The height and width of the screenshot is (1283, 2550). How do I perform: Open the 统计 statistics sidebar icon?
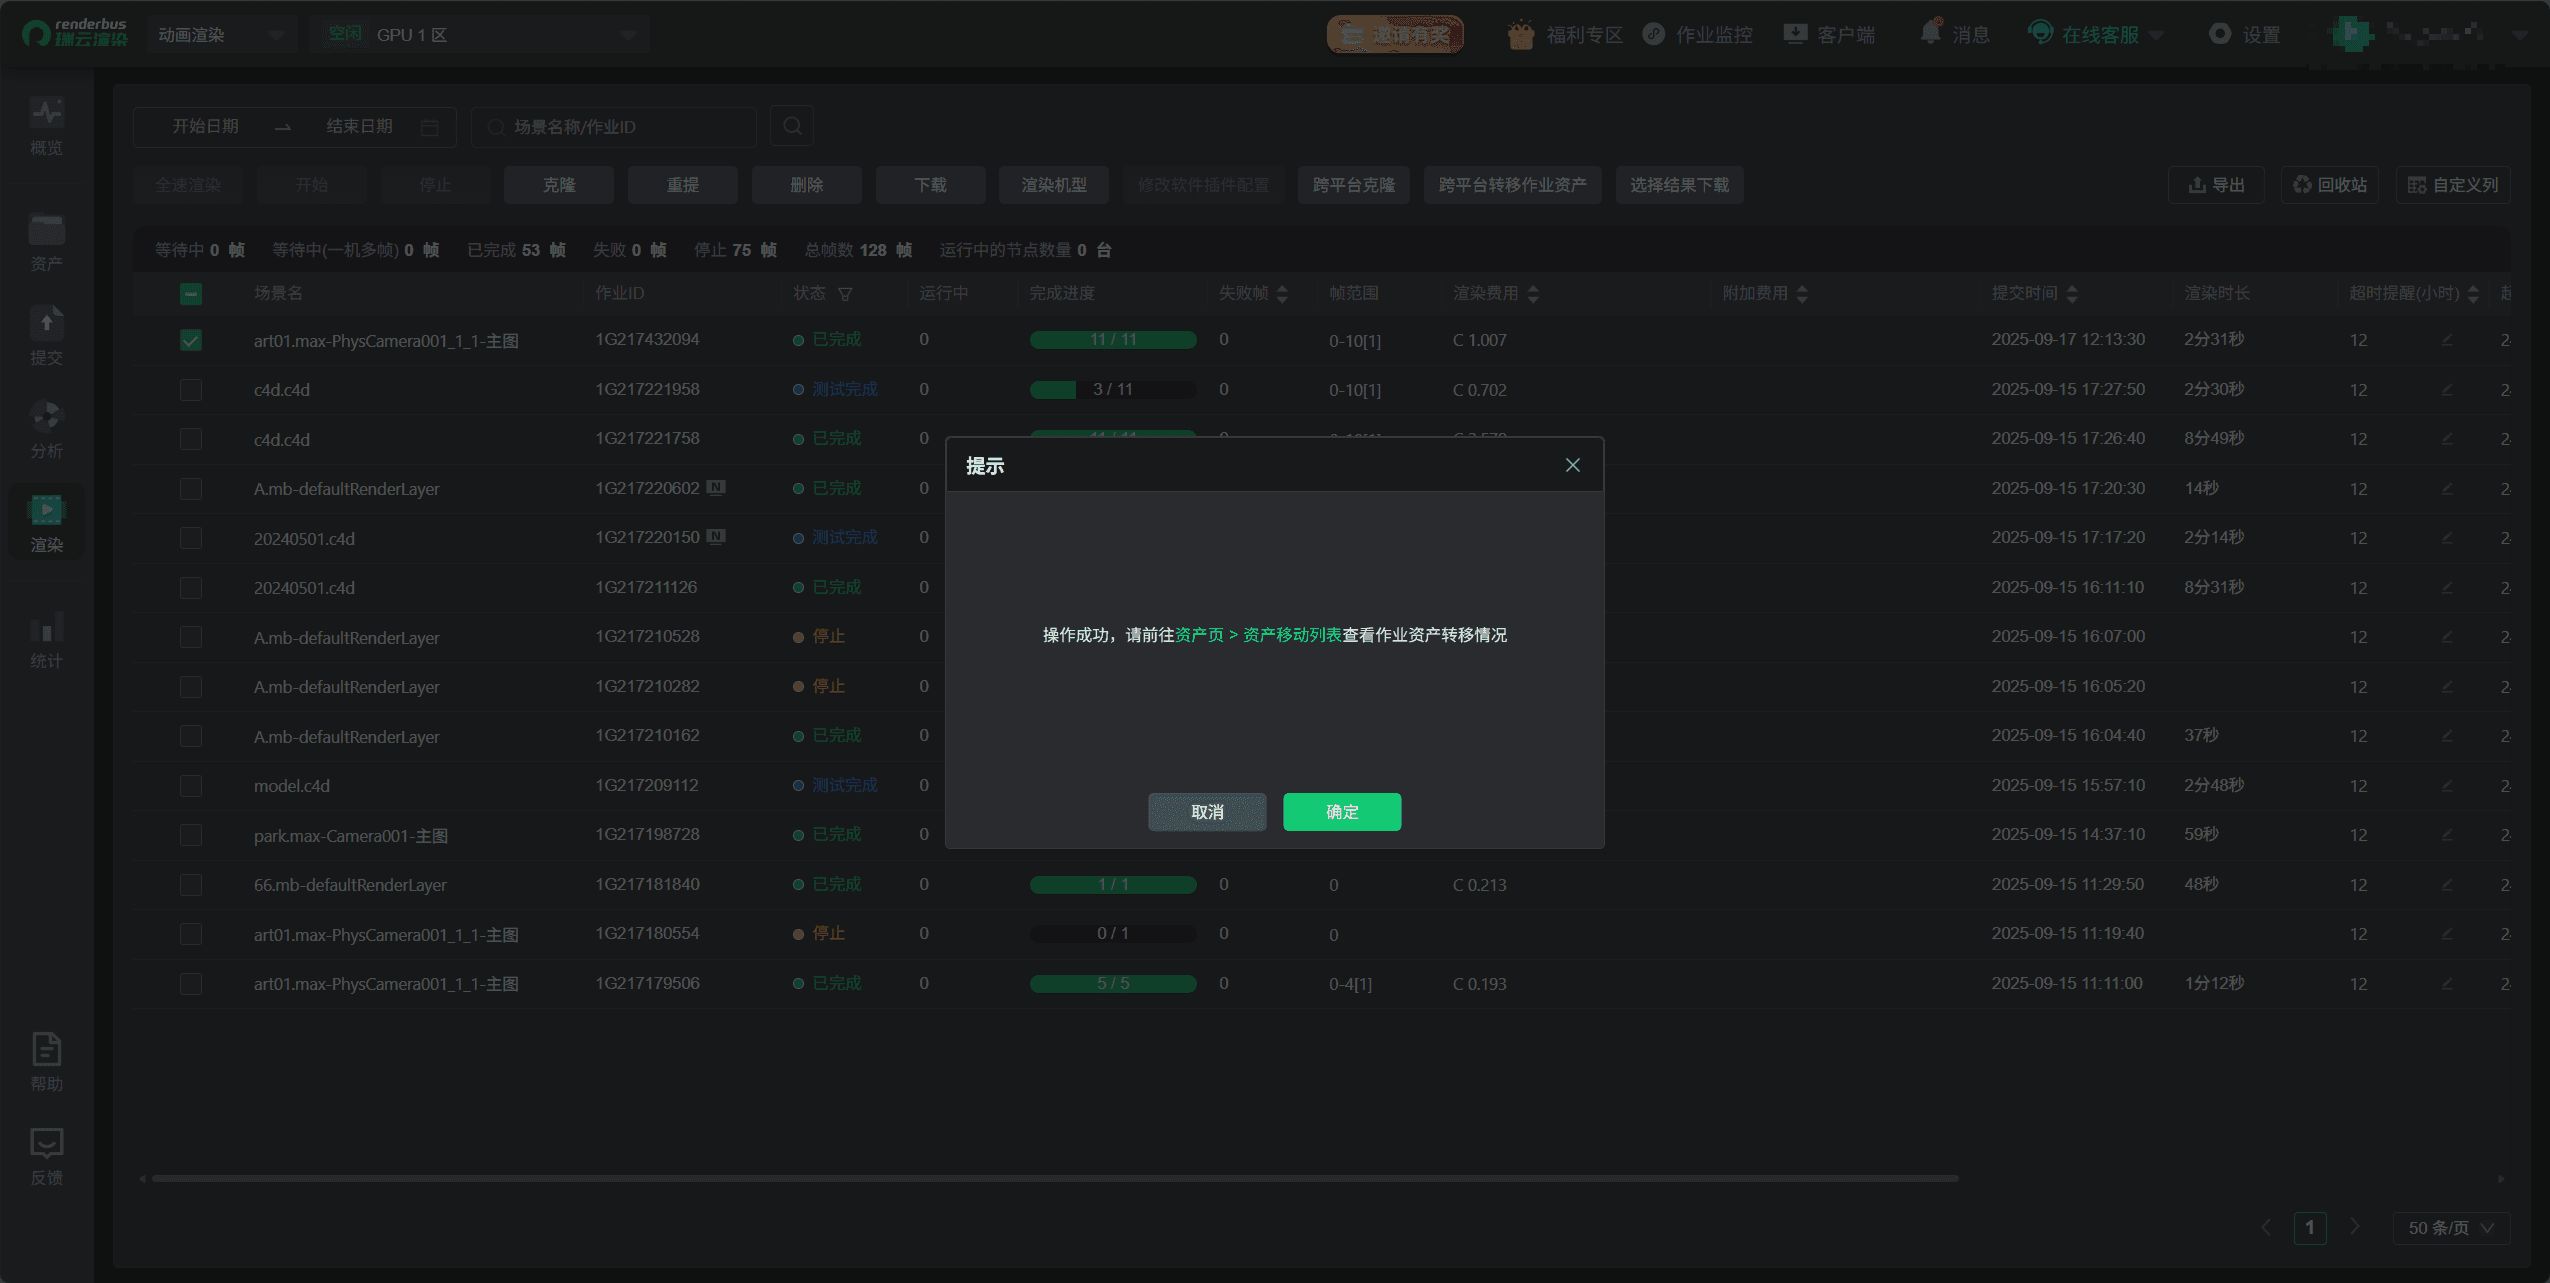click(x=46, y=640)
